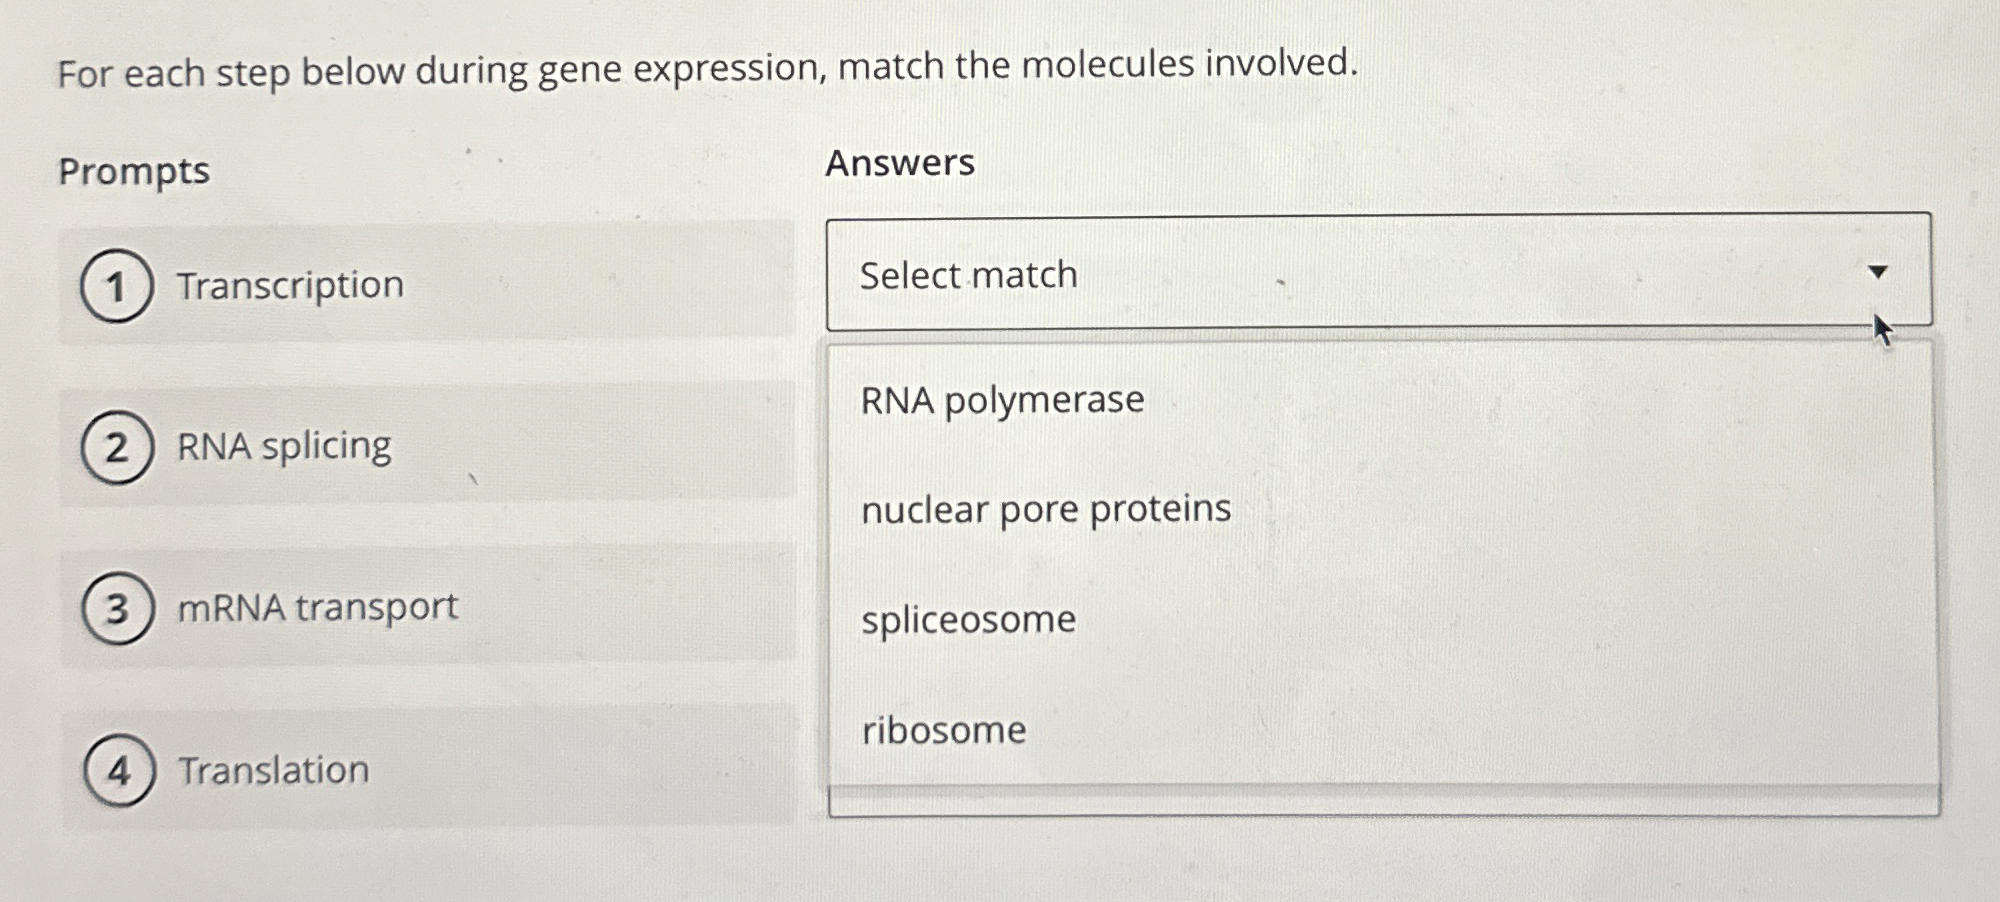Click the Translation prompt

273,768
